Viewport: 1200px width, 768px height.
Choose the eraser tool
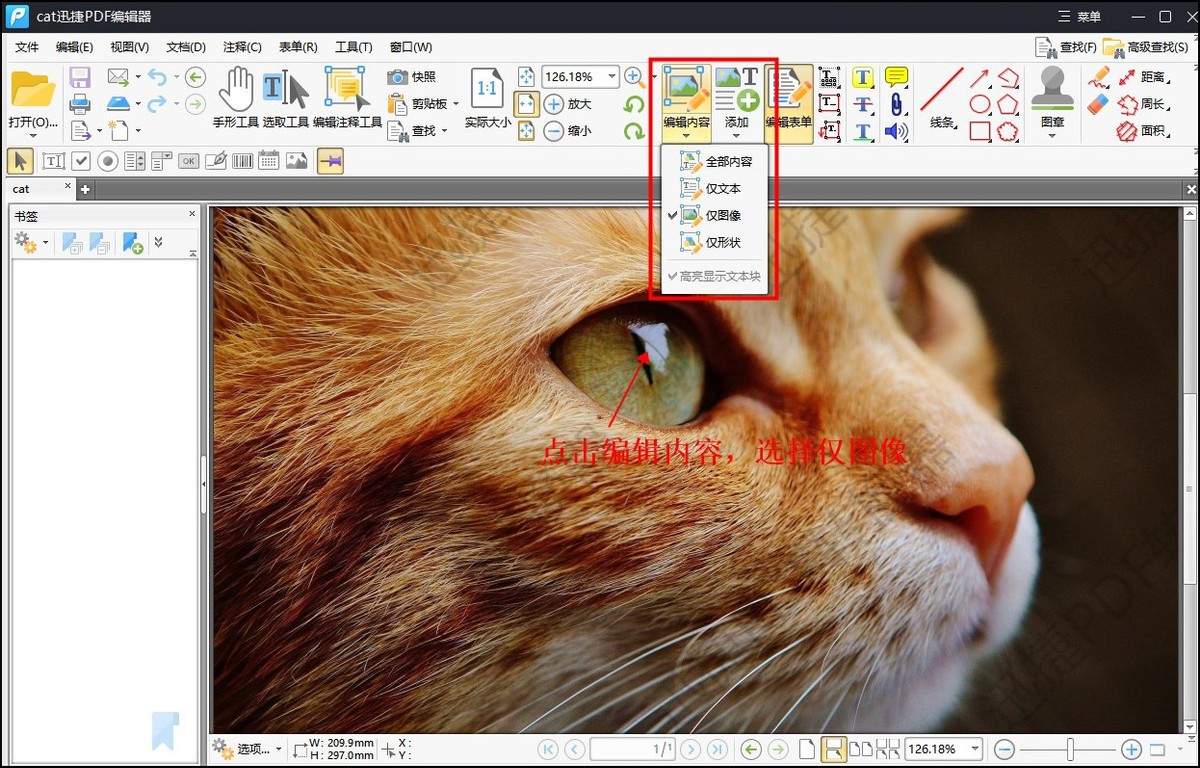pyautogui.click(x=1098, y=104)
